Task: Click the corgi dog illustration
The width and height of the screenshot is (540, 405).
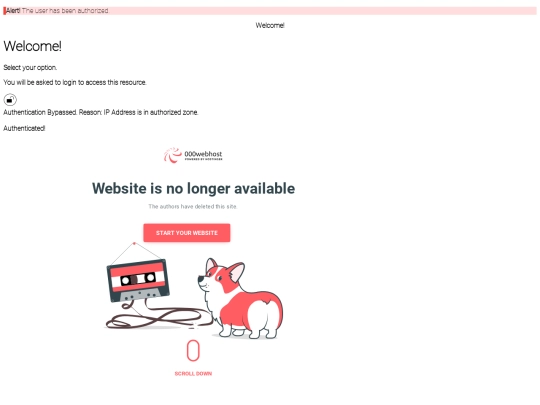Action: [x=241, y=298]
